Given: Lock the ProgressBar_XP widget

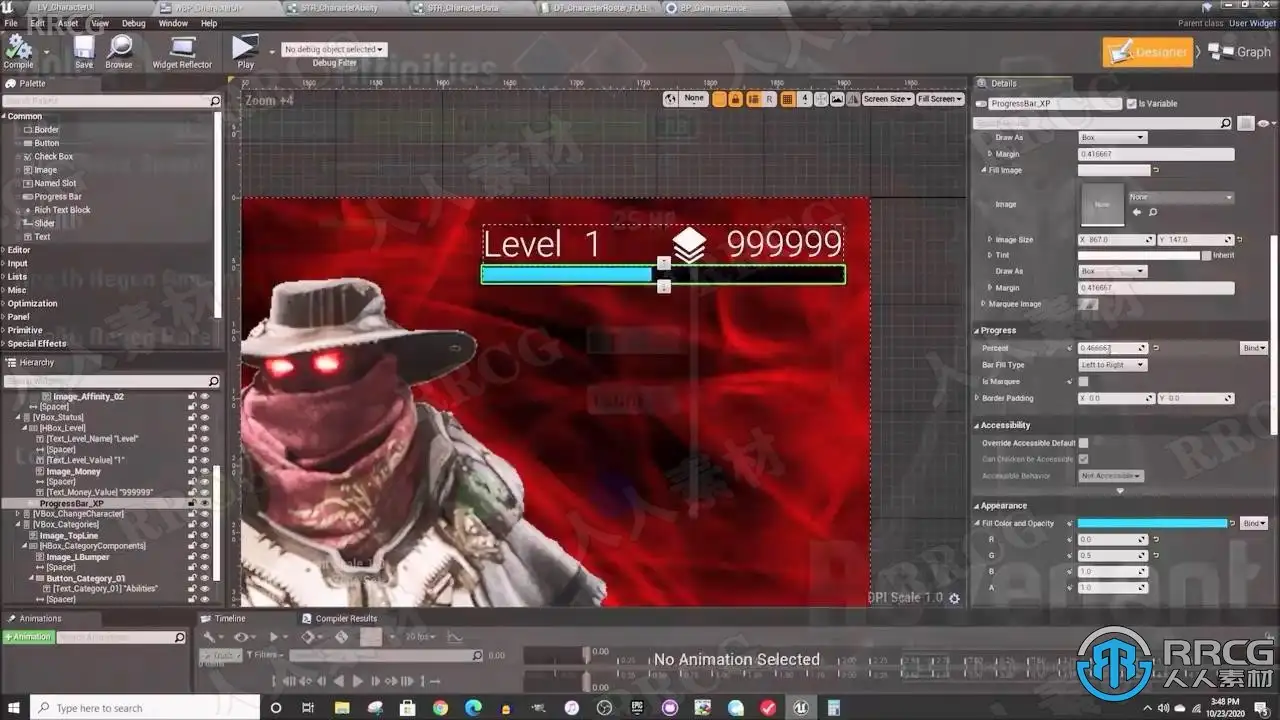Looking at the screenshot, I should 192,503.
